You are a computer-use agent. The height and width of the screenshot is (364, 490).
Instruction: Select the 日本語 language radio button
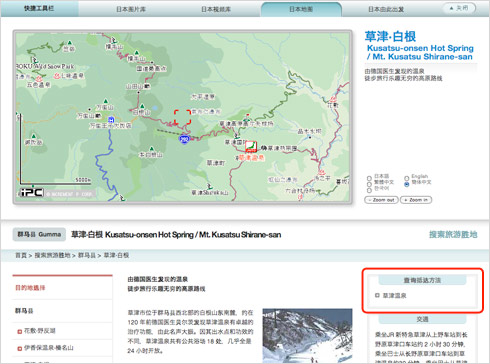[x=369, y=178]
